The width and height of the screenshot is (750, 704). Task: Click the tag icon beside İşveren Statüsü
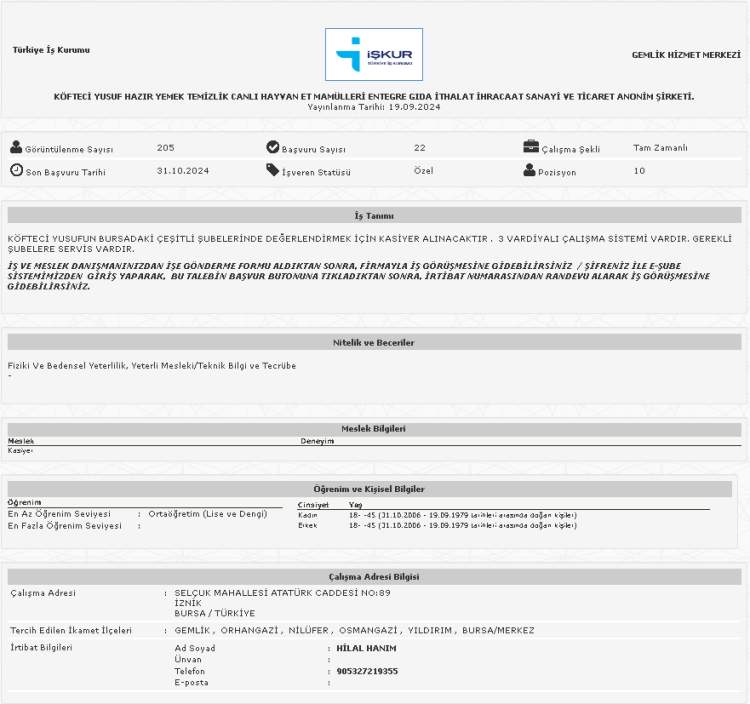(x=272, y=170)
